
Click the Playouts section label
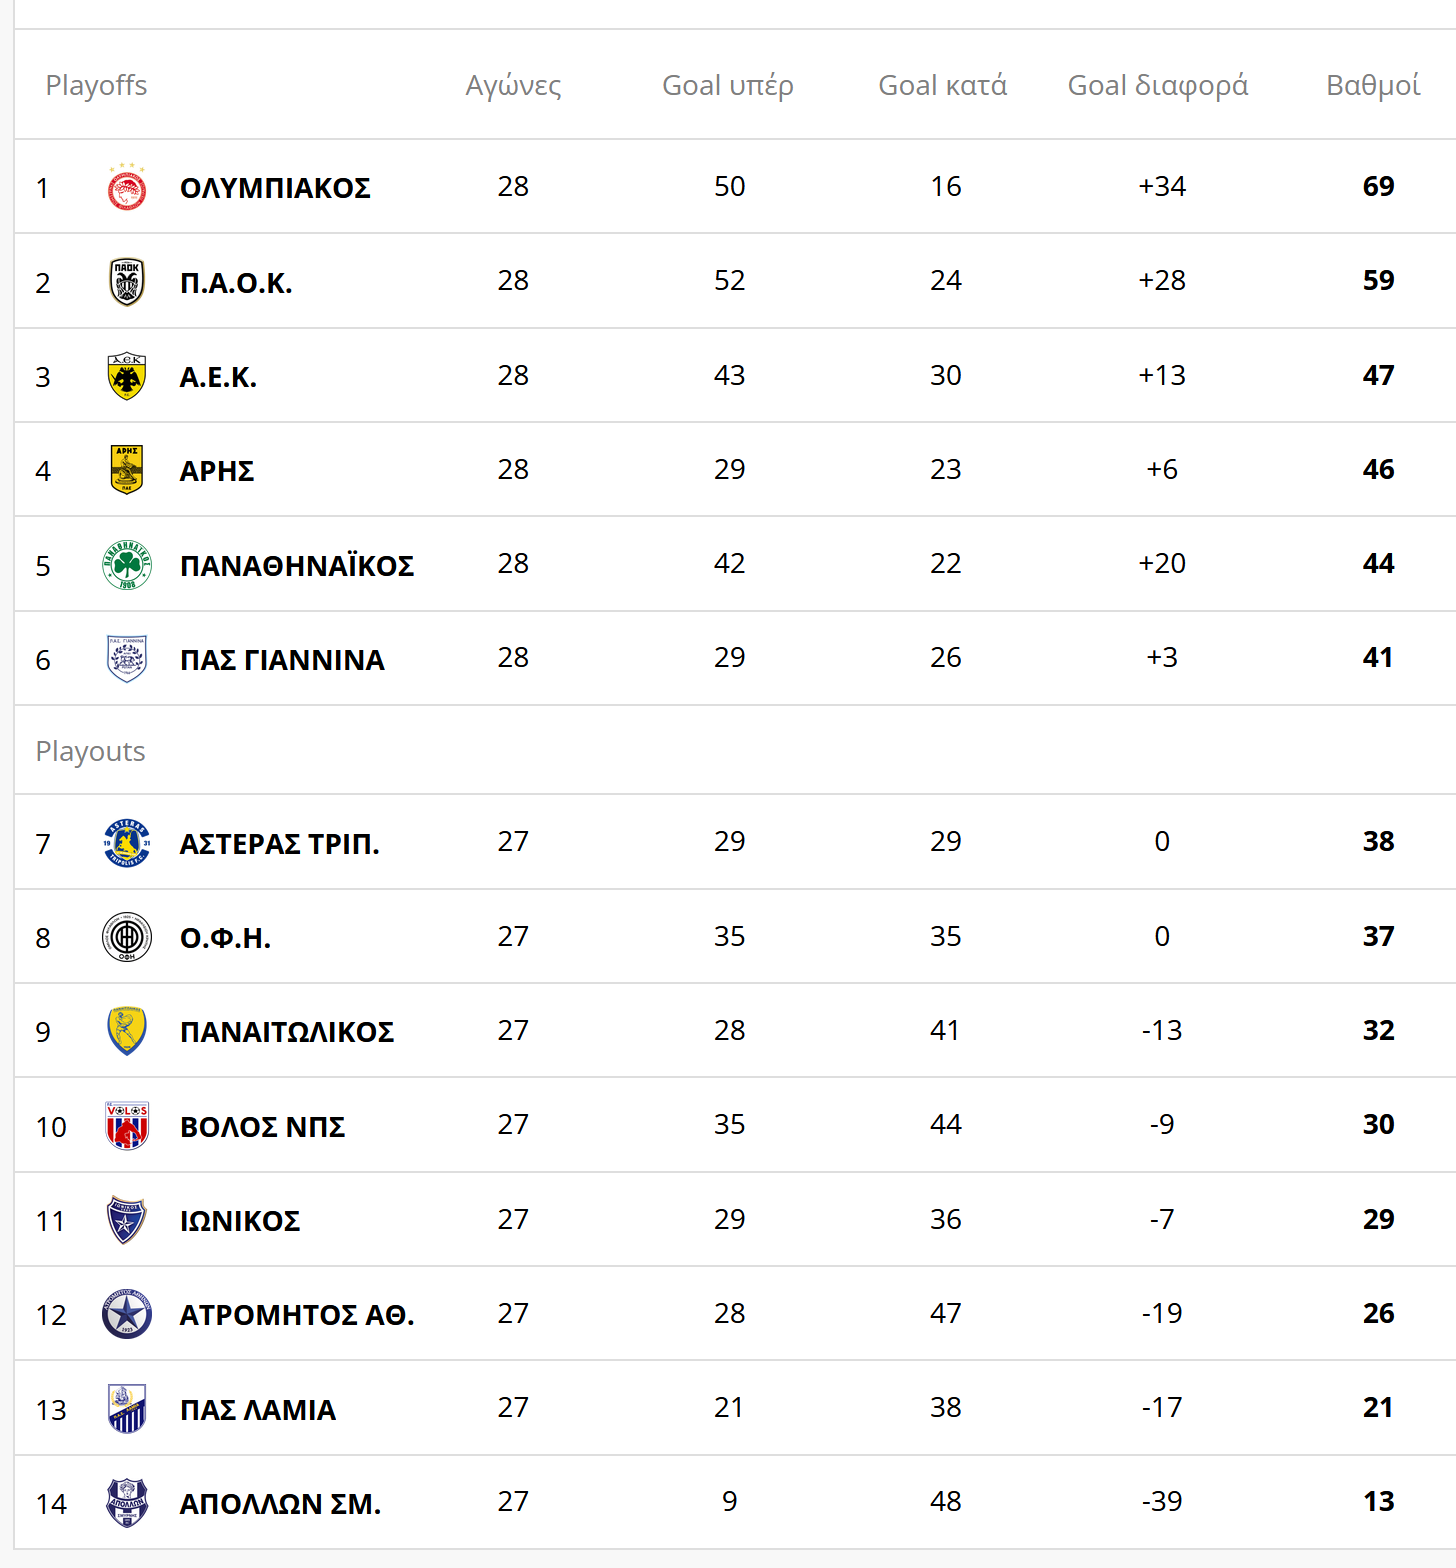(x=91, y=752)
